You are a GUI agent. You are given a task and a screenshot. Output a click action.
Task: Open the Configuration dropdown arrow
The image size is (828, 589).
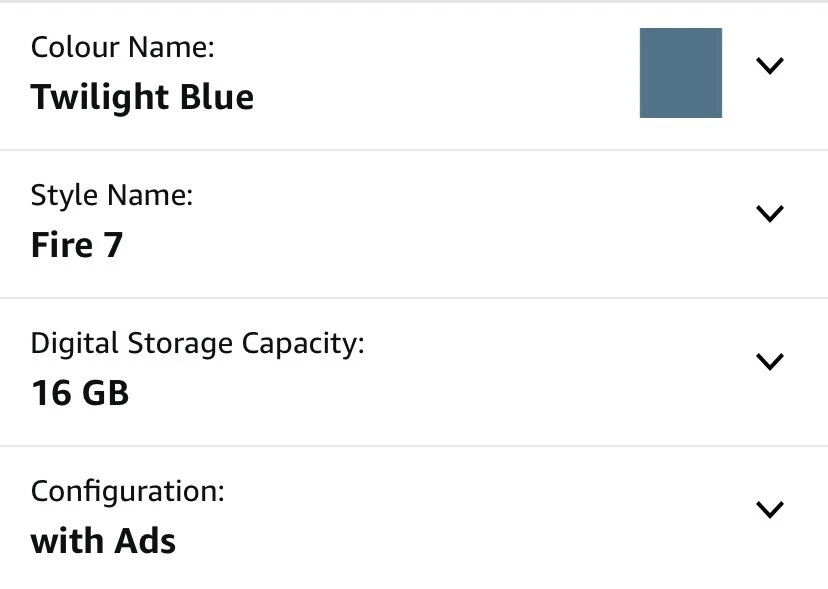(769, 509)
